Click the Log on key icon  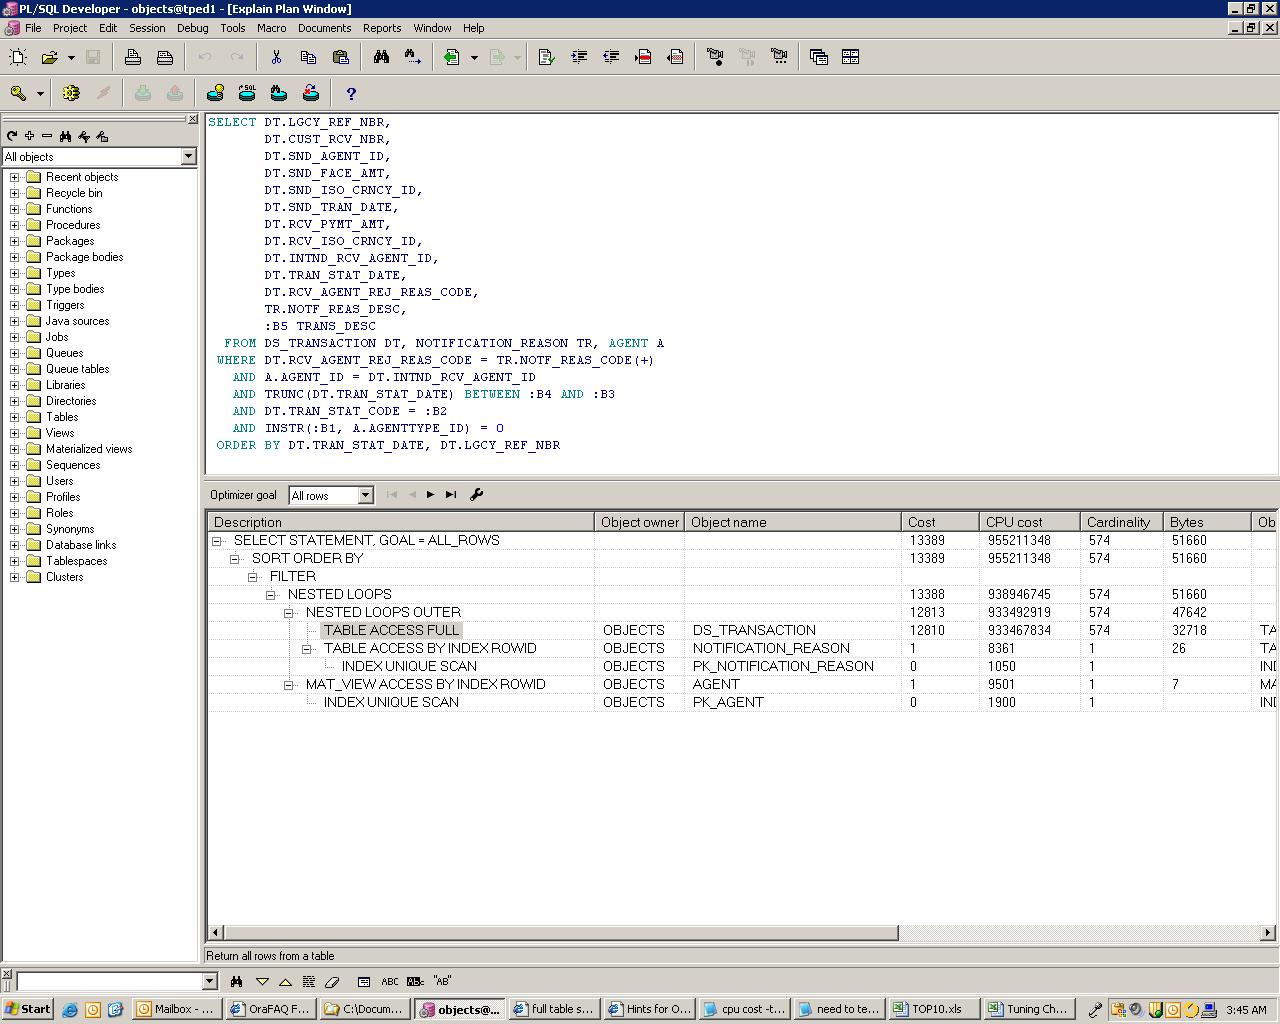pyautogui.click(x=18, y=94)
